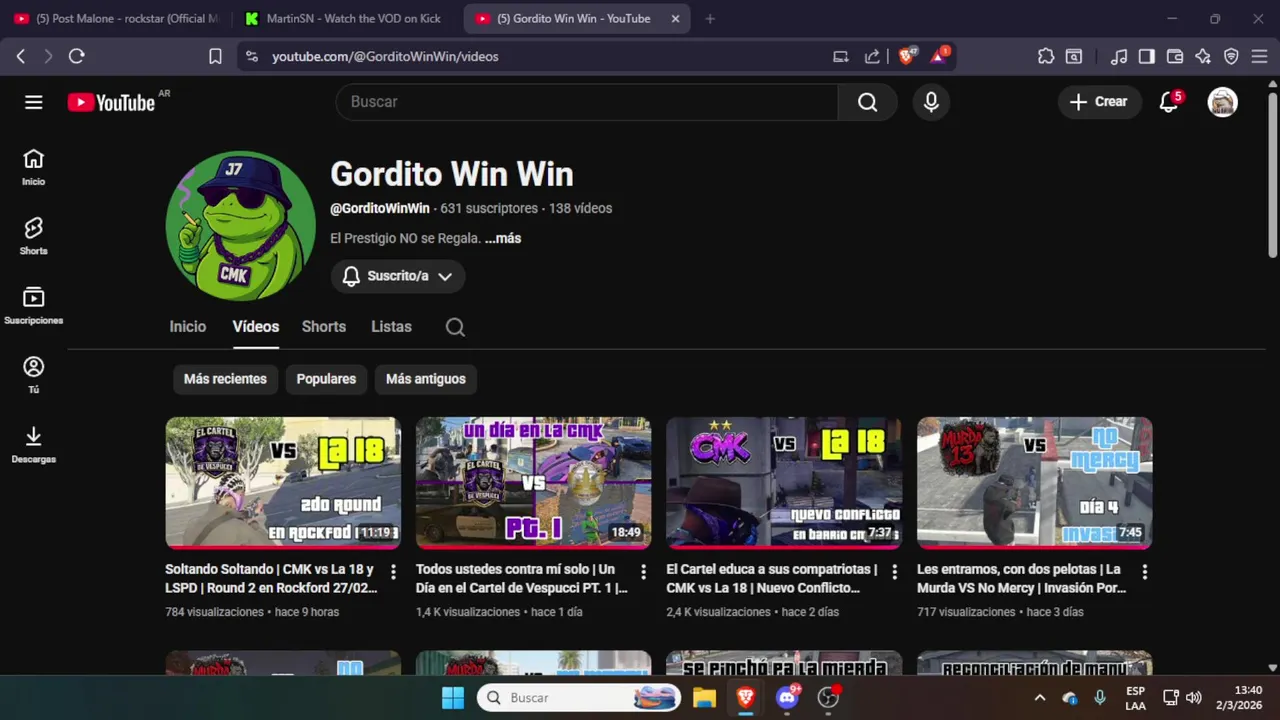
Task: Open options for El Cartel educa video
Action: [894, 572]
